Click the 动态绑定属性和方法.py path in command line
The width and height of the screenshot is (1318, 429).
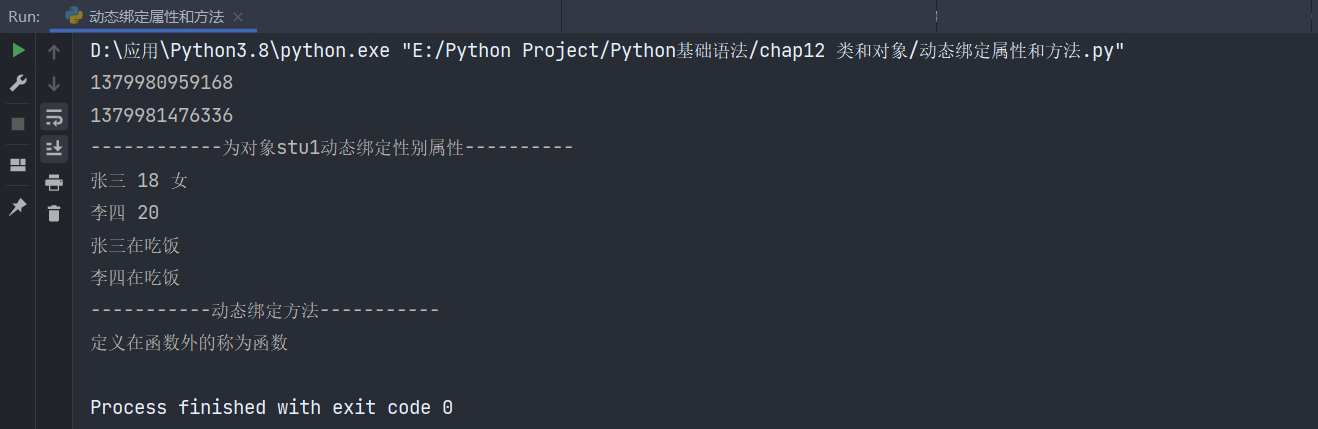[1022, 51]
